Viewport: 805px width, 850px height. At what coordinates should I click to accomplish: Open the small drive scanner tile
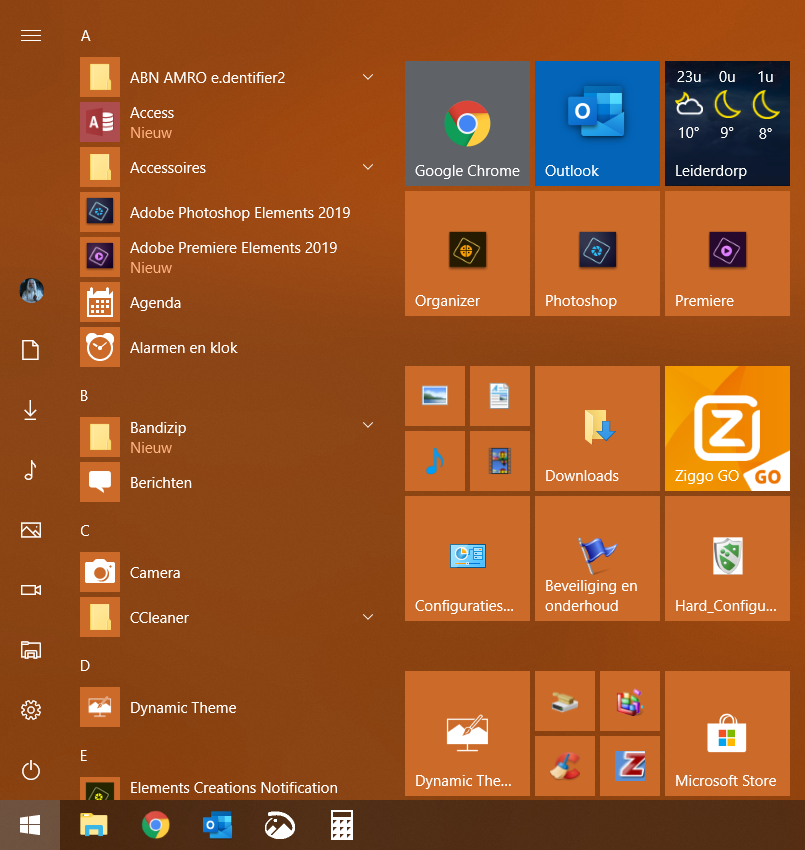click(x=564, y=701)
